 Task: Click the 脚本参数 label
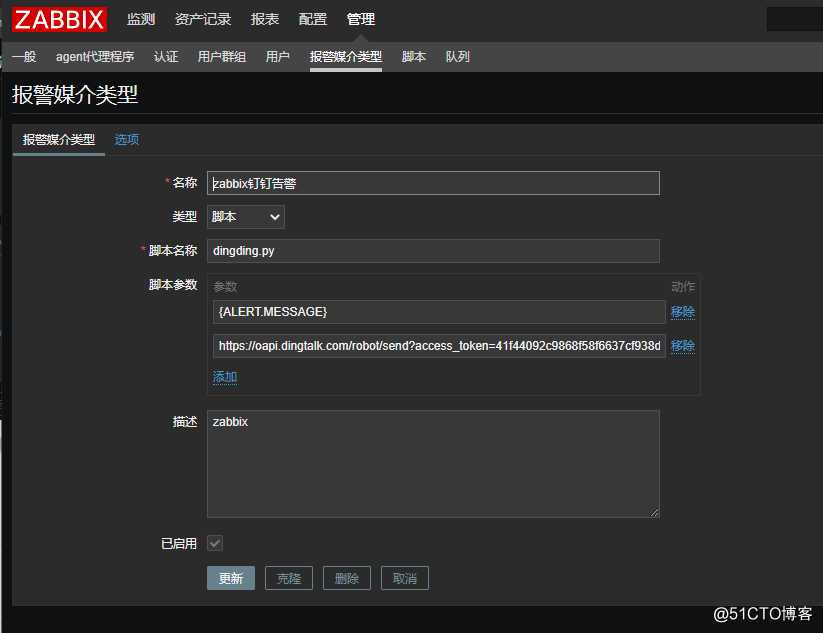coord(173,284)
